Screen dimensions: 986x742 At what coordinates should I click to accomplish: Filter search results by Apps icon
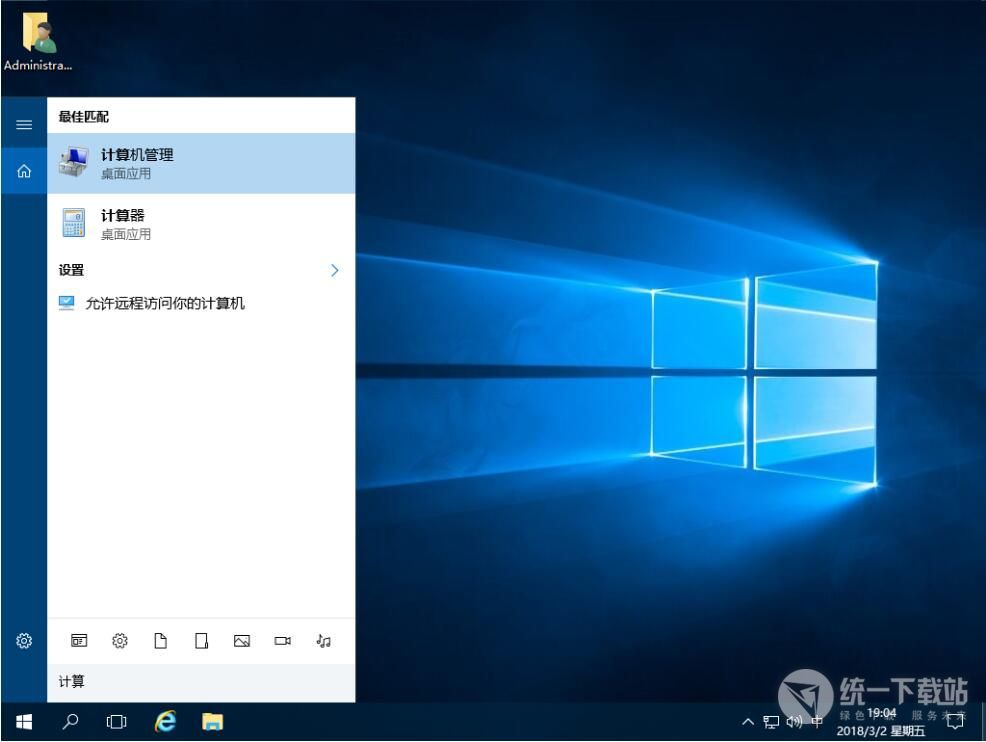tap(79, 641)
